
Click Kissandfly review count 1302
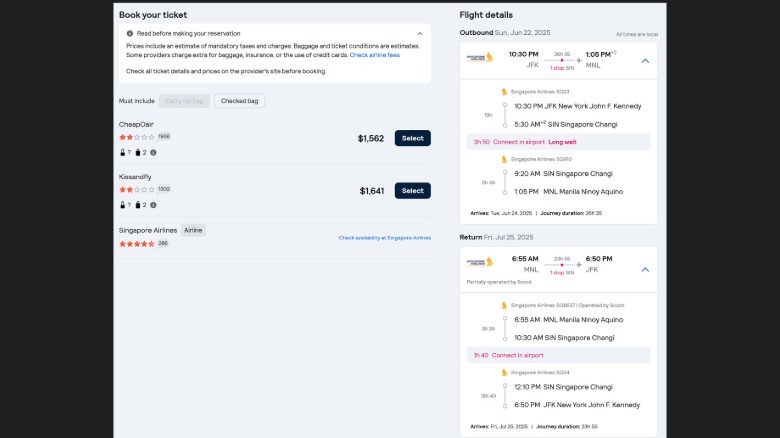pos(164,189)
